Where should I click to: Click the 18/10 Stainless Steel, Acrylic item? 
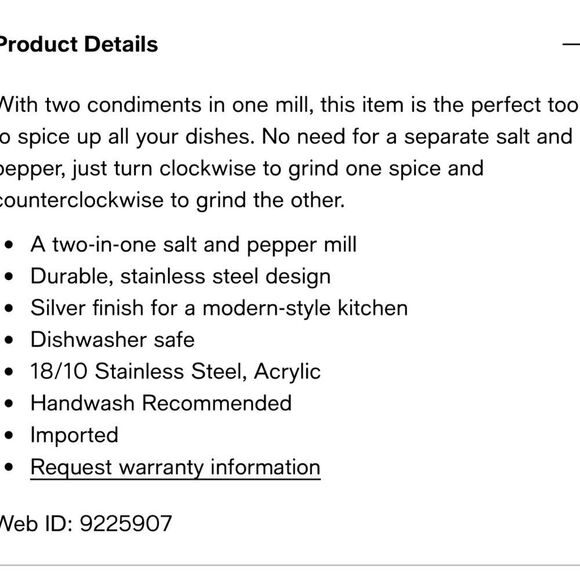click(x=175, y=371)
